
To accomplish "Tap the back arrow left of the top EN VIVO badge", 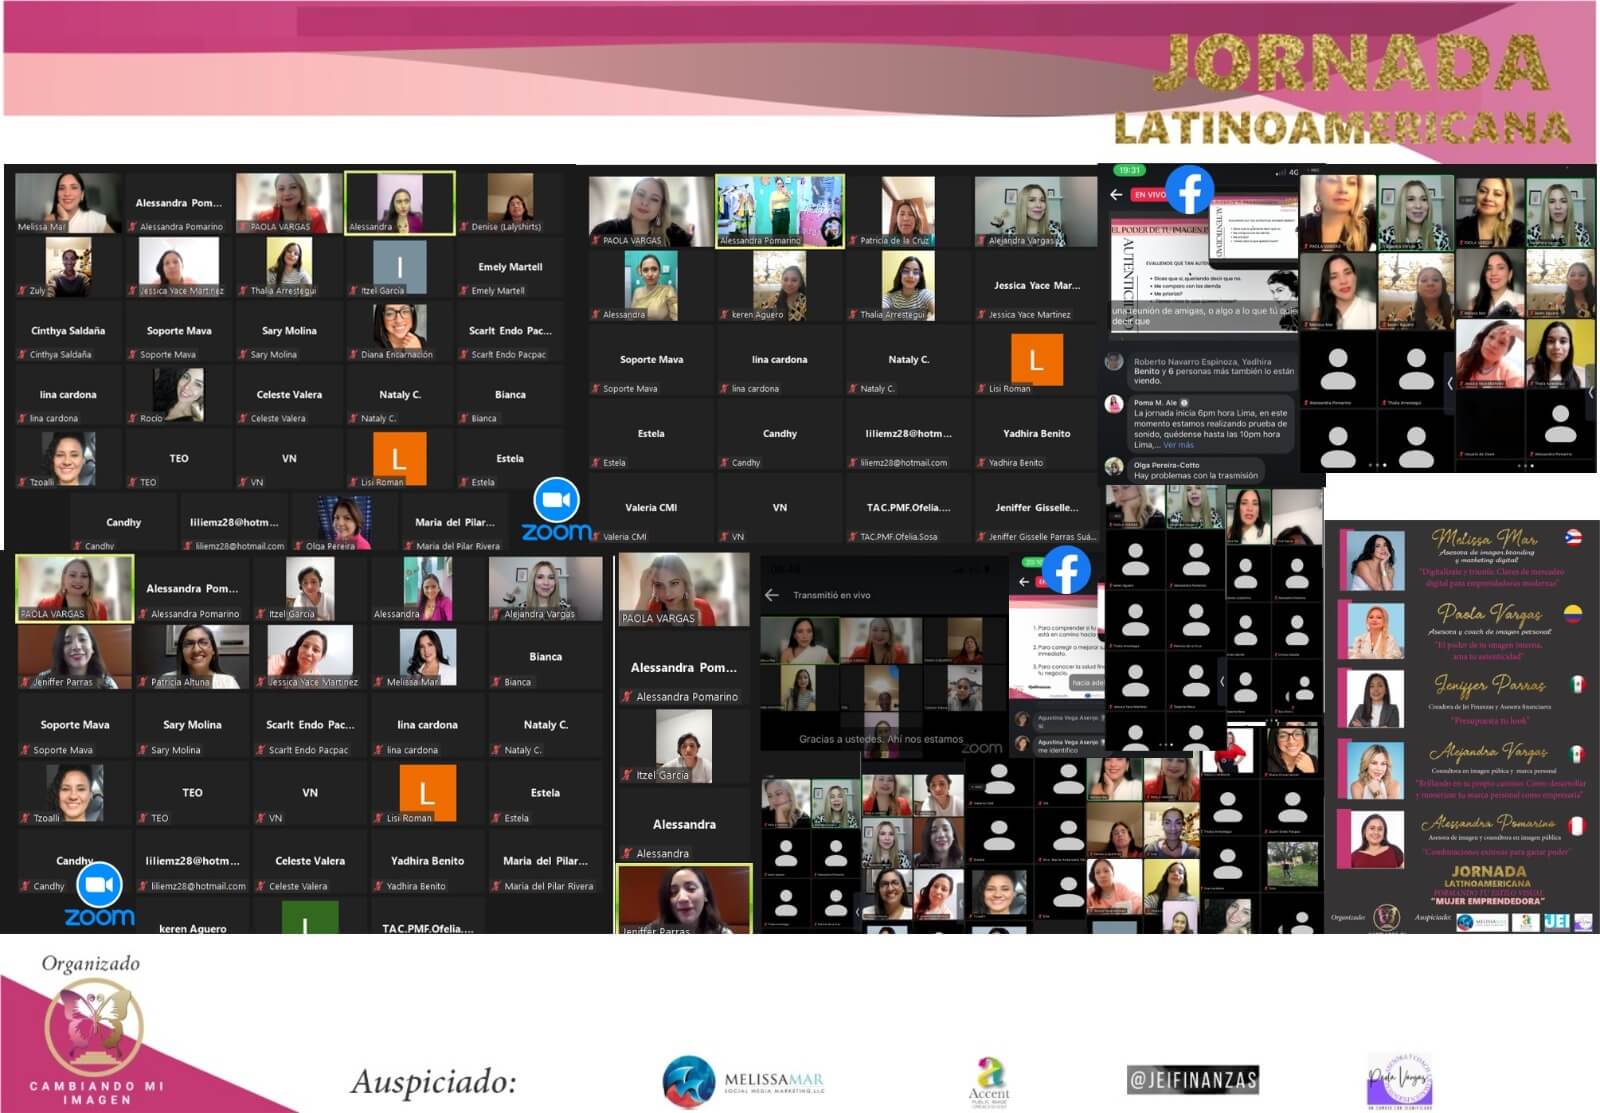I will (x=1116, y=195).
